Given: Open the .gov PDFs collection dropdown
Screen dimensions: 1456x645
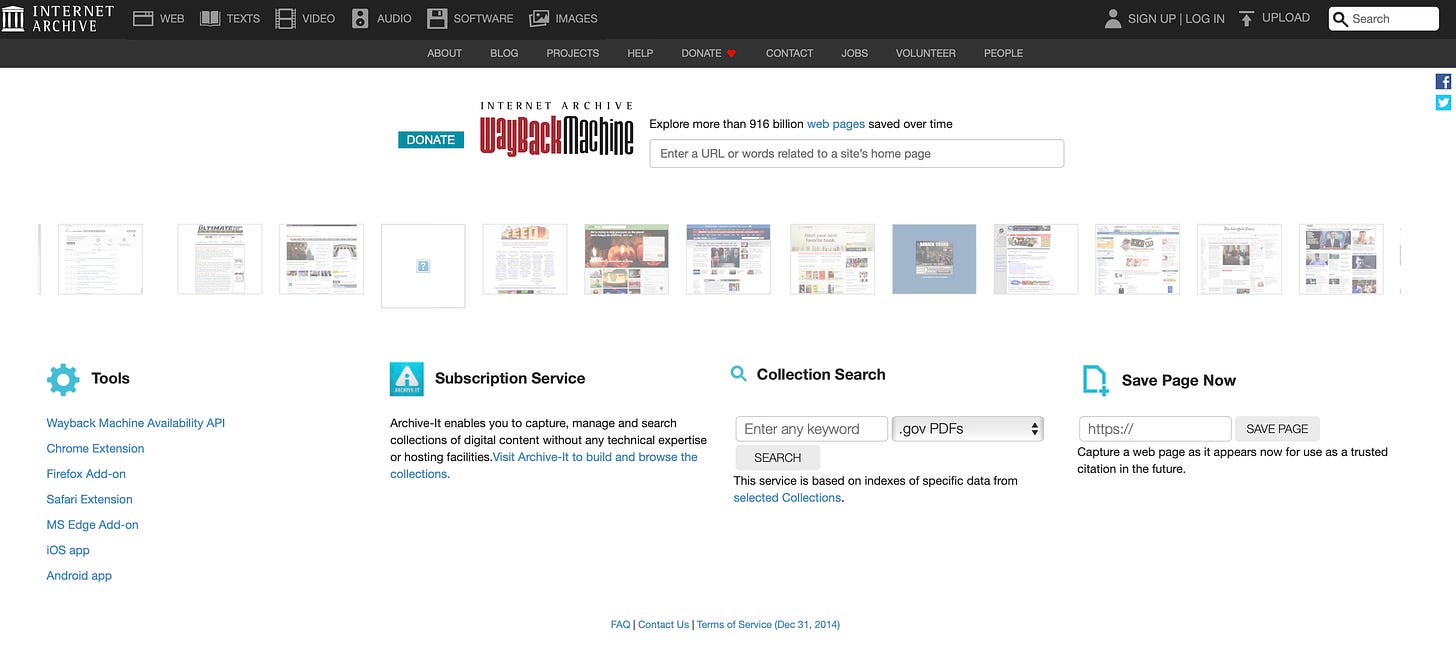Looking at the screenshot, I should pos(968,429).
